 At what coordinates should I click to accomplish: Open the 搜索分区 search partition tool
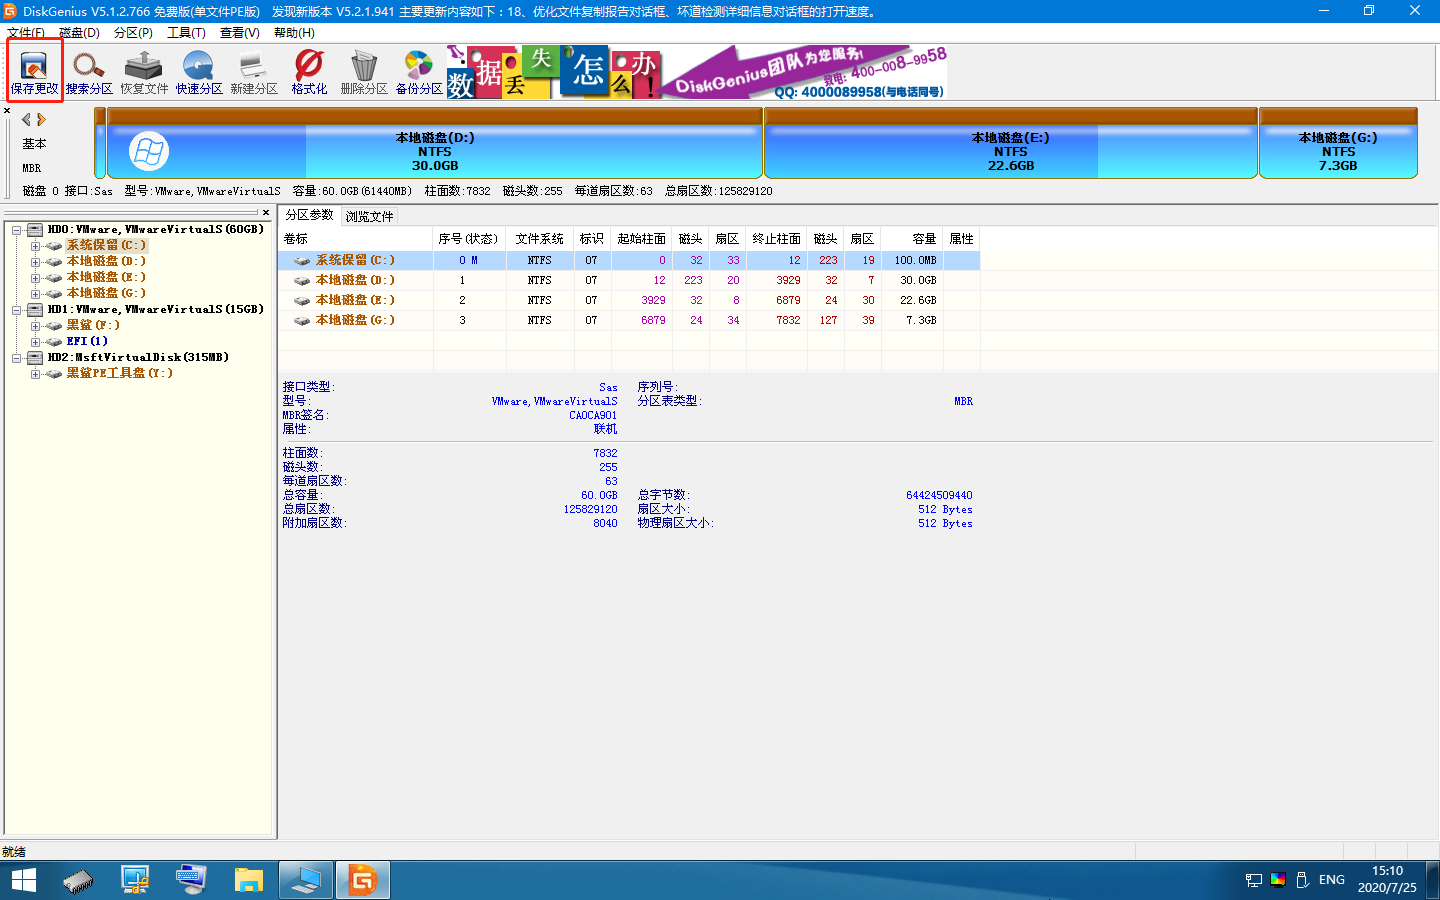(x=89, y=72)
